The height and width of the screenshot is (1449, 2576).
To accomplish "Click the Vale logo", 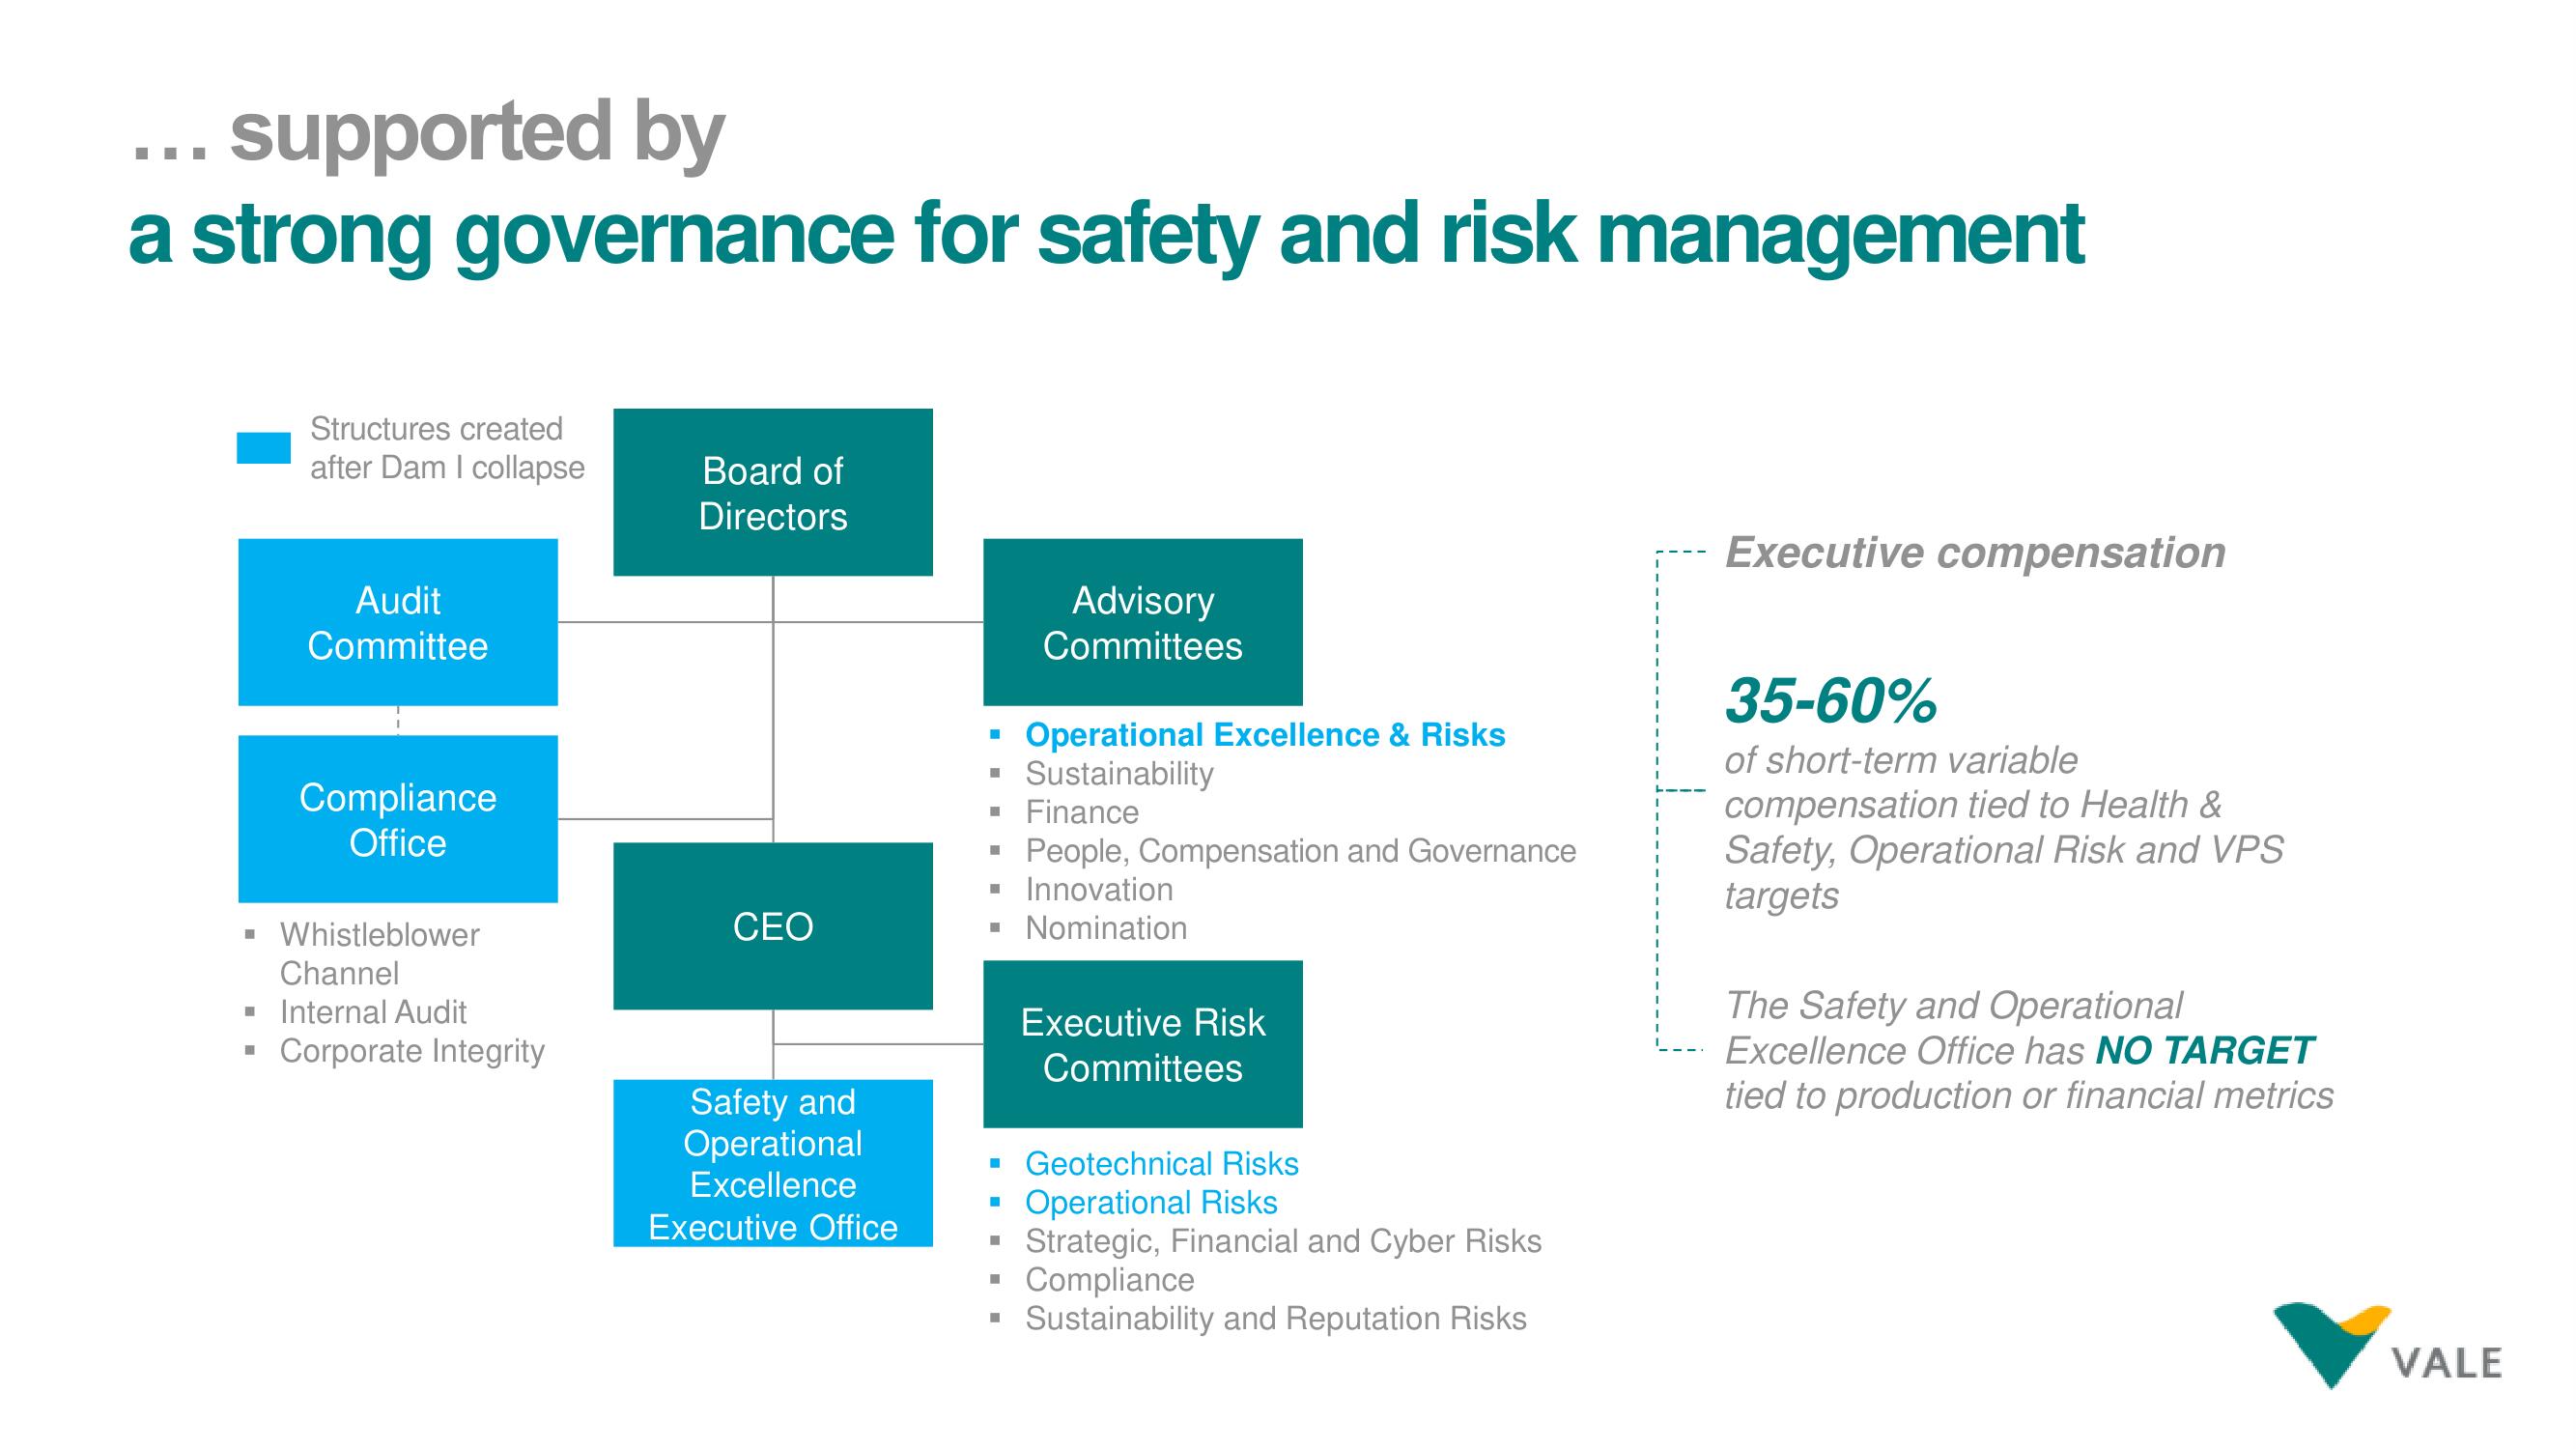I will coord(2386,1345).
